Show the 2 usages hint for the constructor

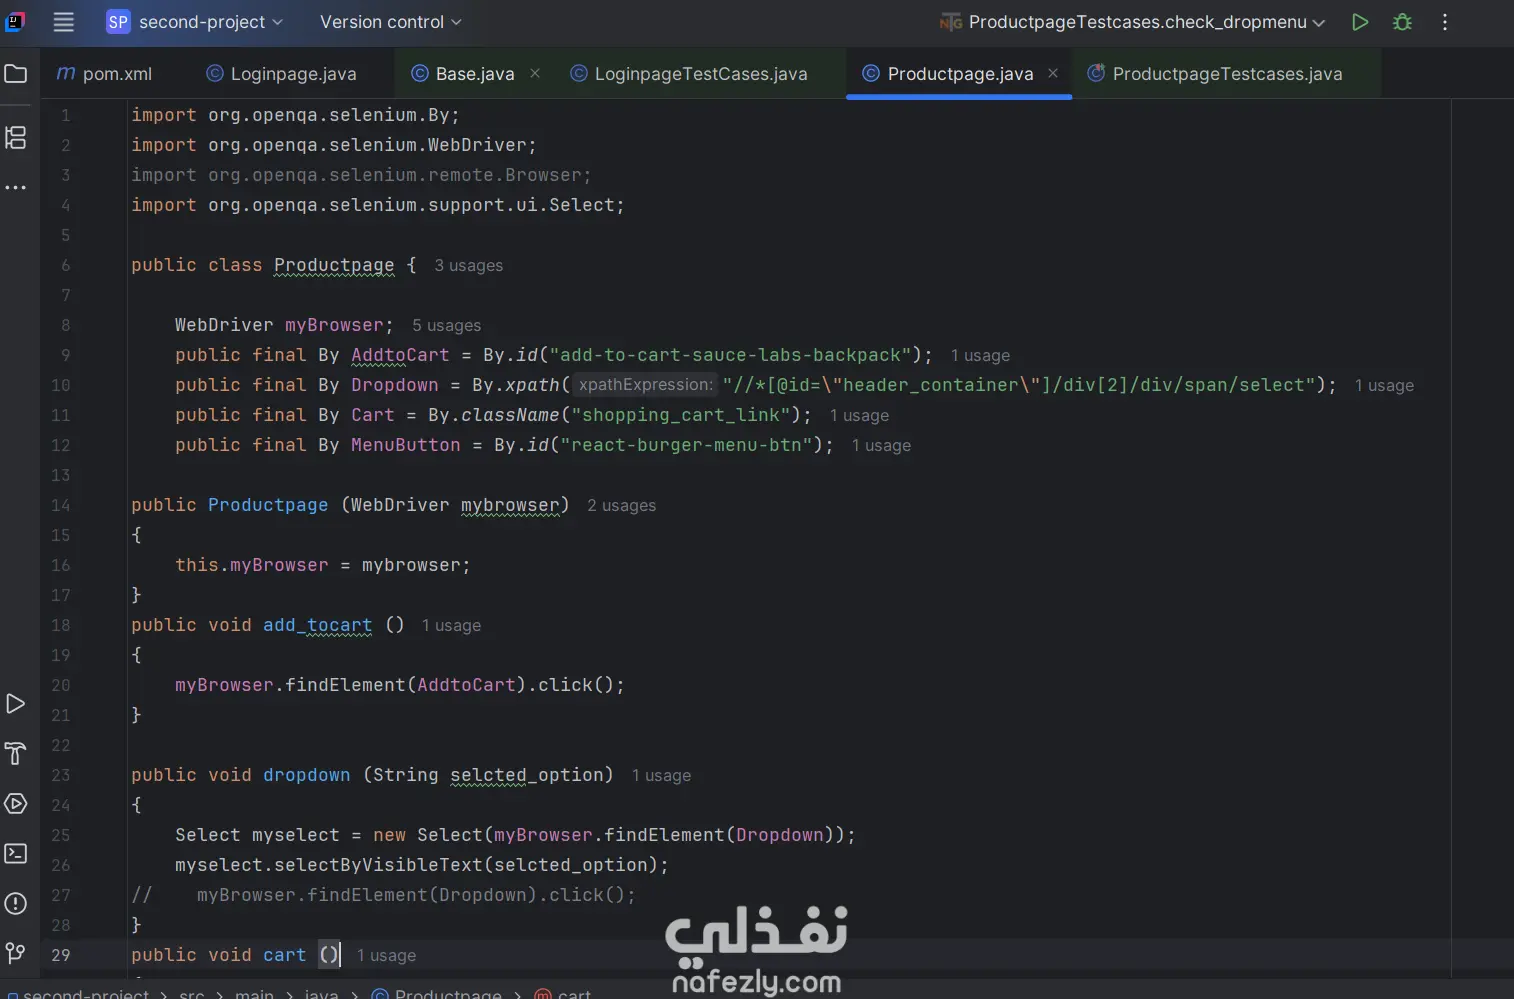click(x=621, y=506)
